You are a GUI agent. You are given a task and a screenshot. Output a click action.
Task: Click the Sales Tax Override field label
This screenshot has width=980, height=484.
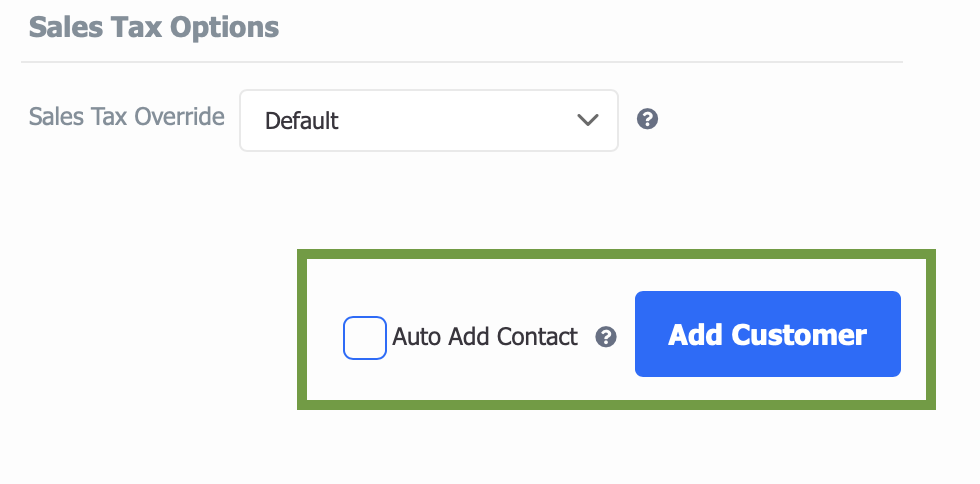[126, 117]
